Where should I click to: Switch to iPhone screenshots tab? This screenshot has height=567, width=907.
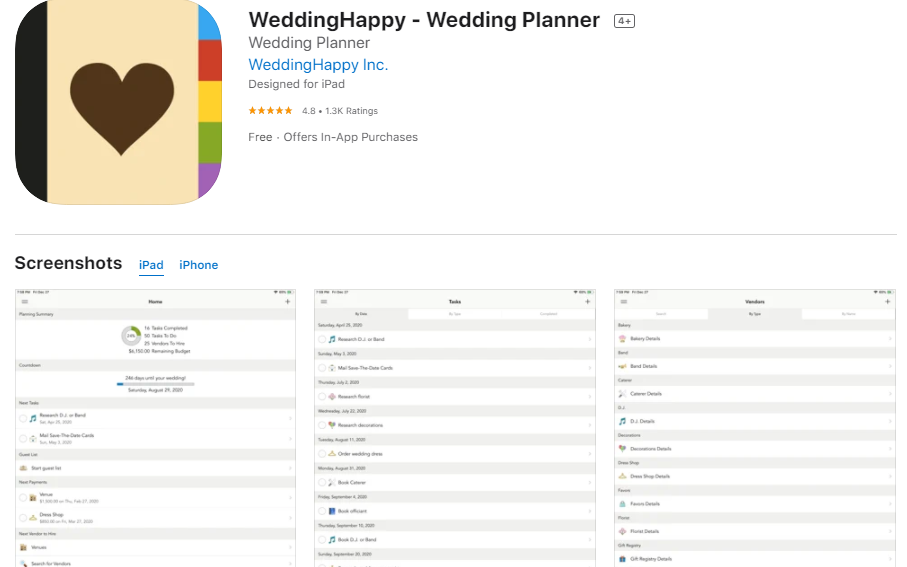[198, 265]
